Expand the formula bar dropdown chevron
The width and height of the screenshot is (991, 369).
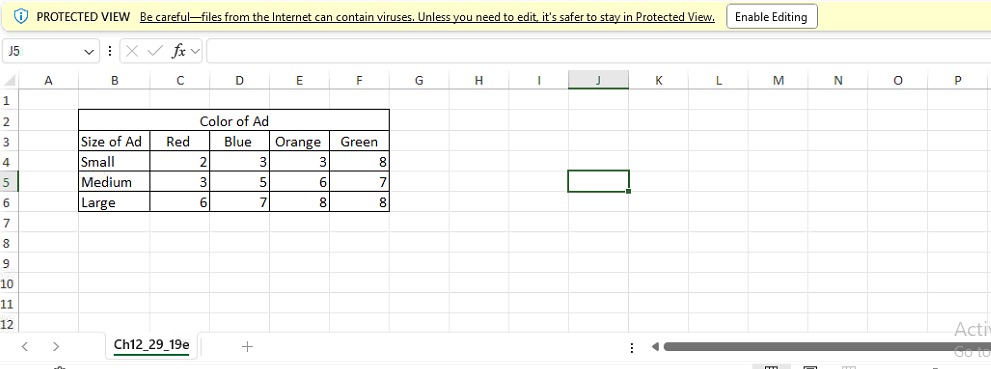click(x=194, y=51)
